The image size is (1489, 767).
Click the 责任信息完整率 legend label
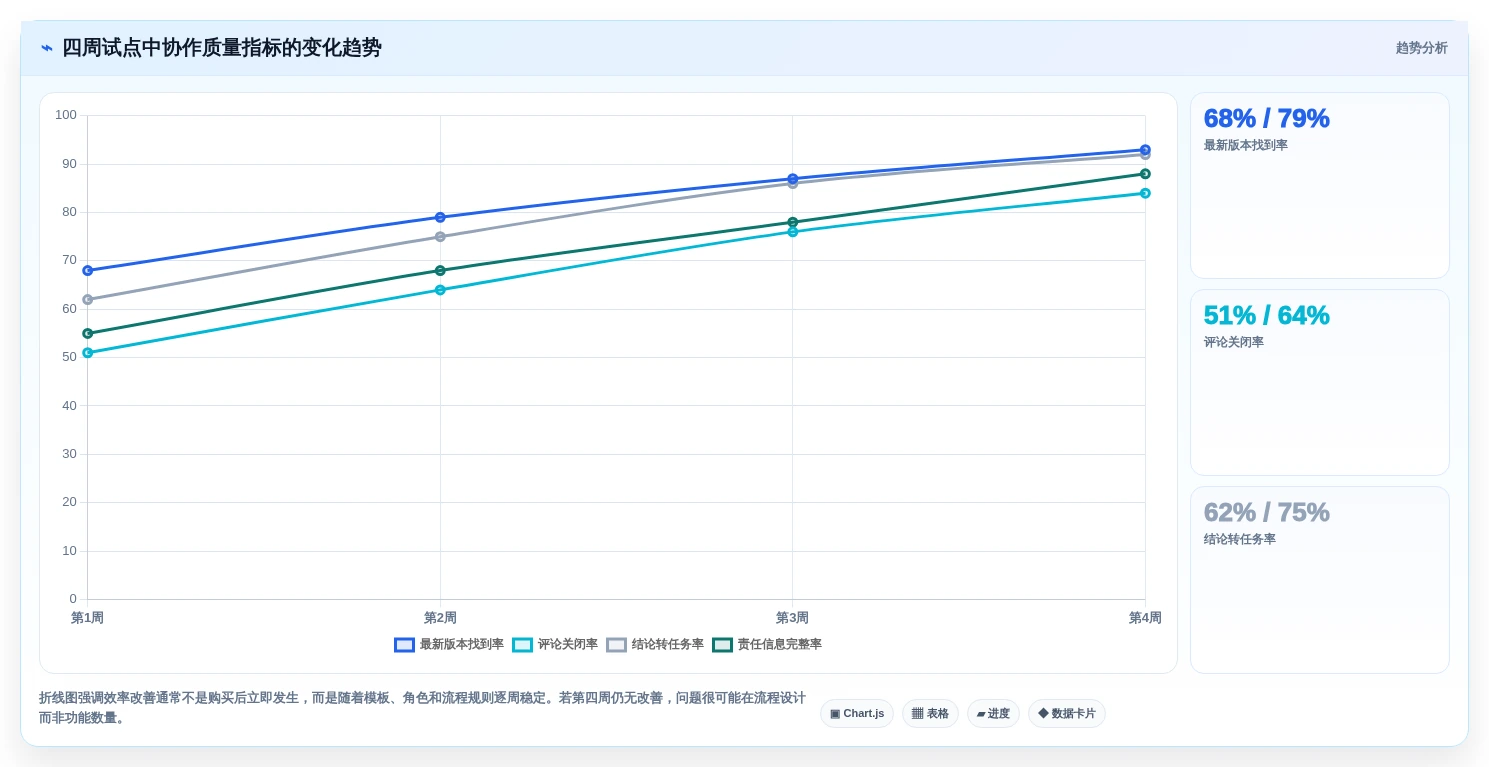click(x=780, y=645)
